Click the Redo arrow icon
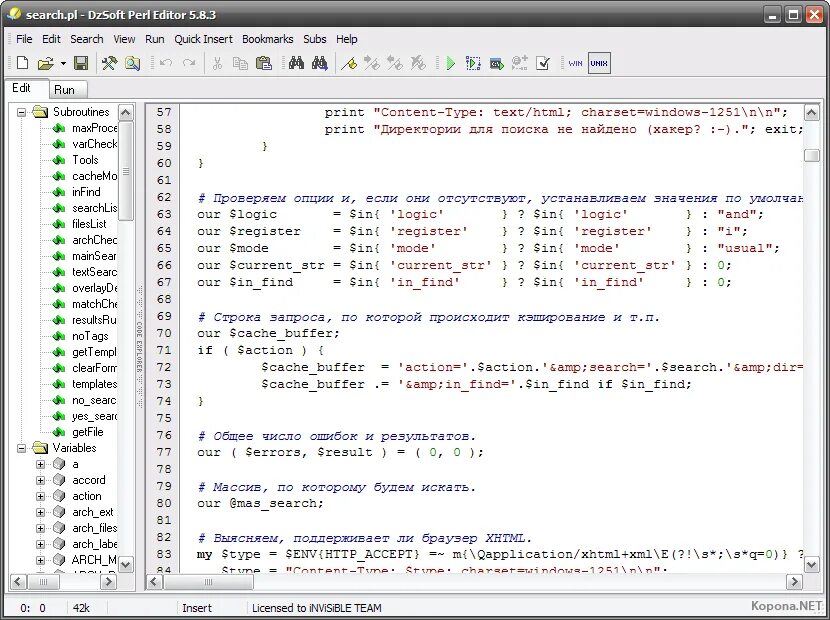 [x=189, y=64]
